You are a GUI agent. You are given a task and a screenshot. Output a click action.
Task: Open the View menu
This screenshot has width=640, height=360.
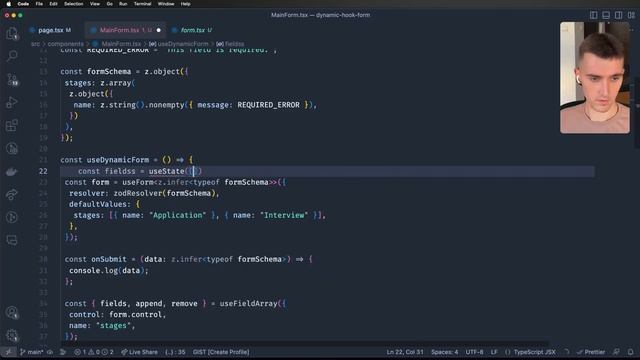(x=95, y=4)
